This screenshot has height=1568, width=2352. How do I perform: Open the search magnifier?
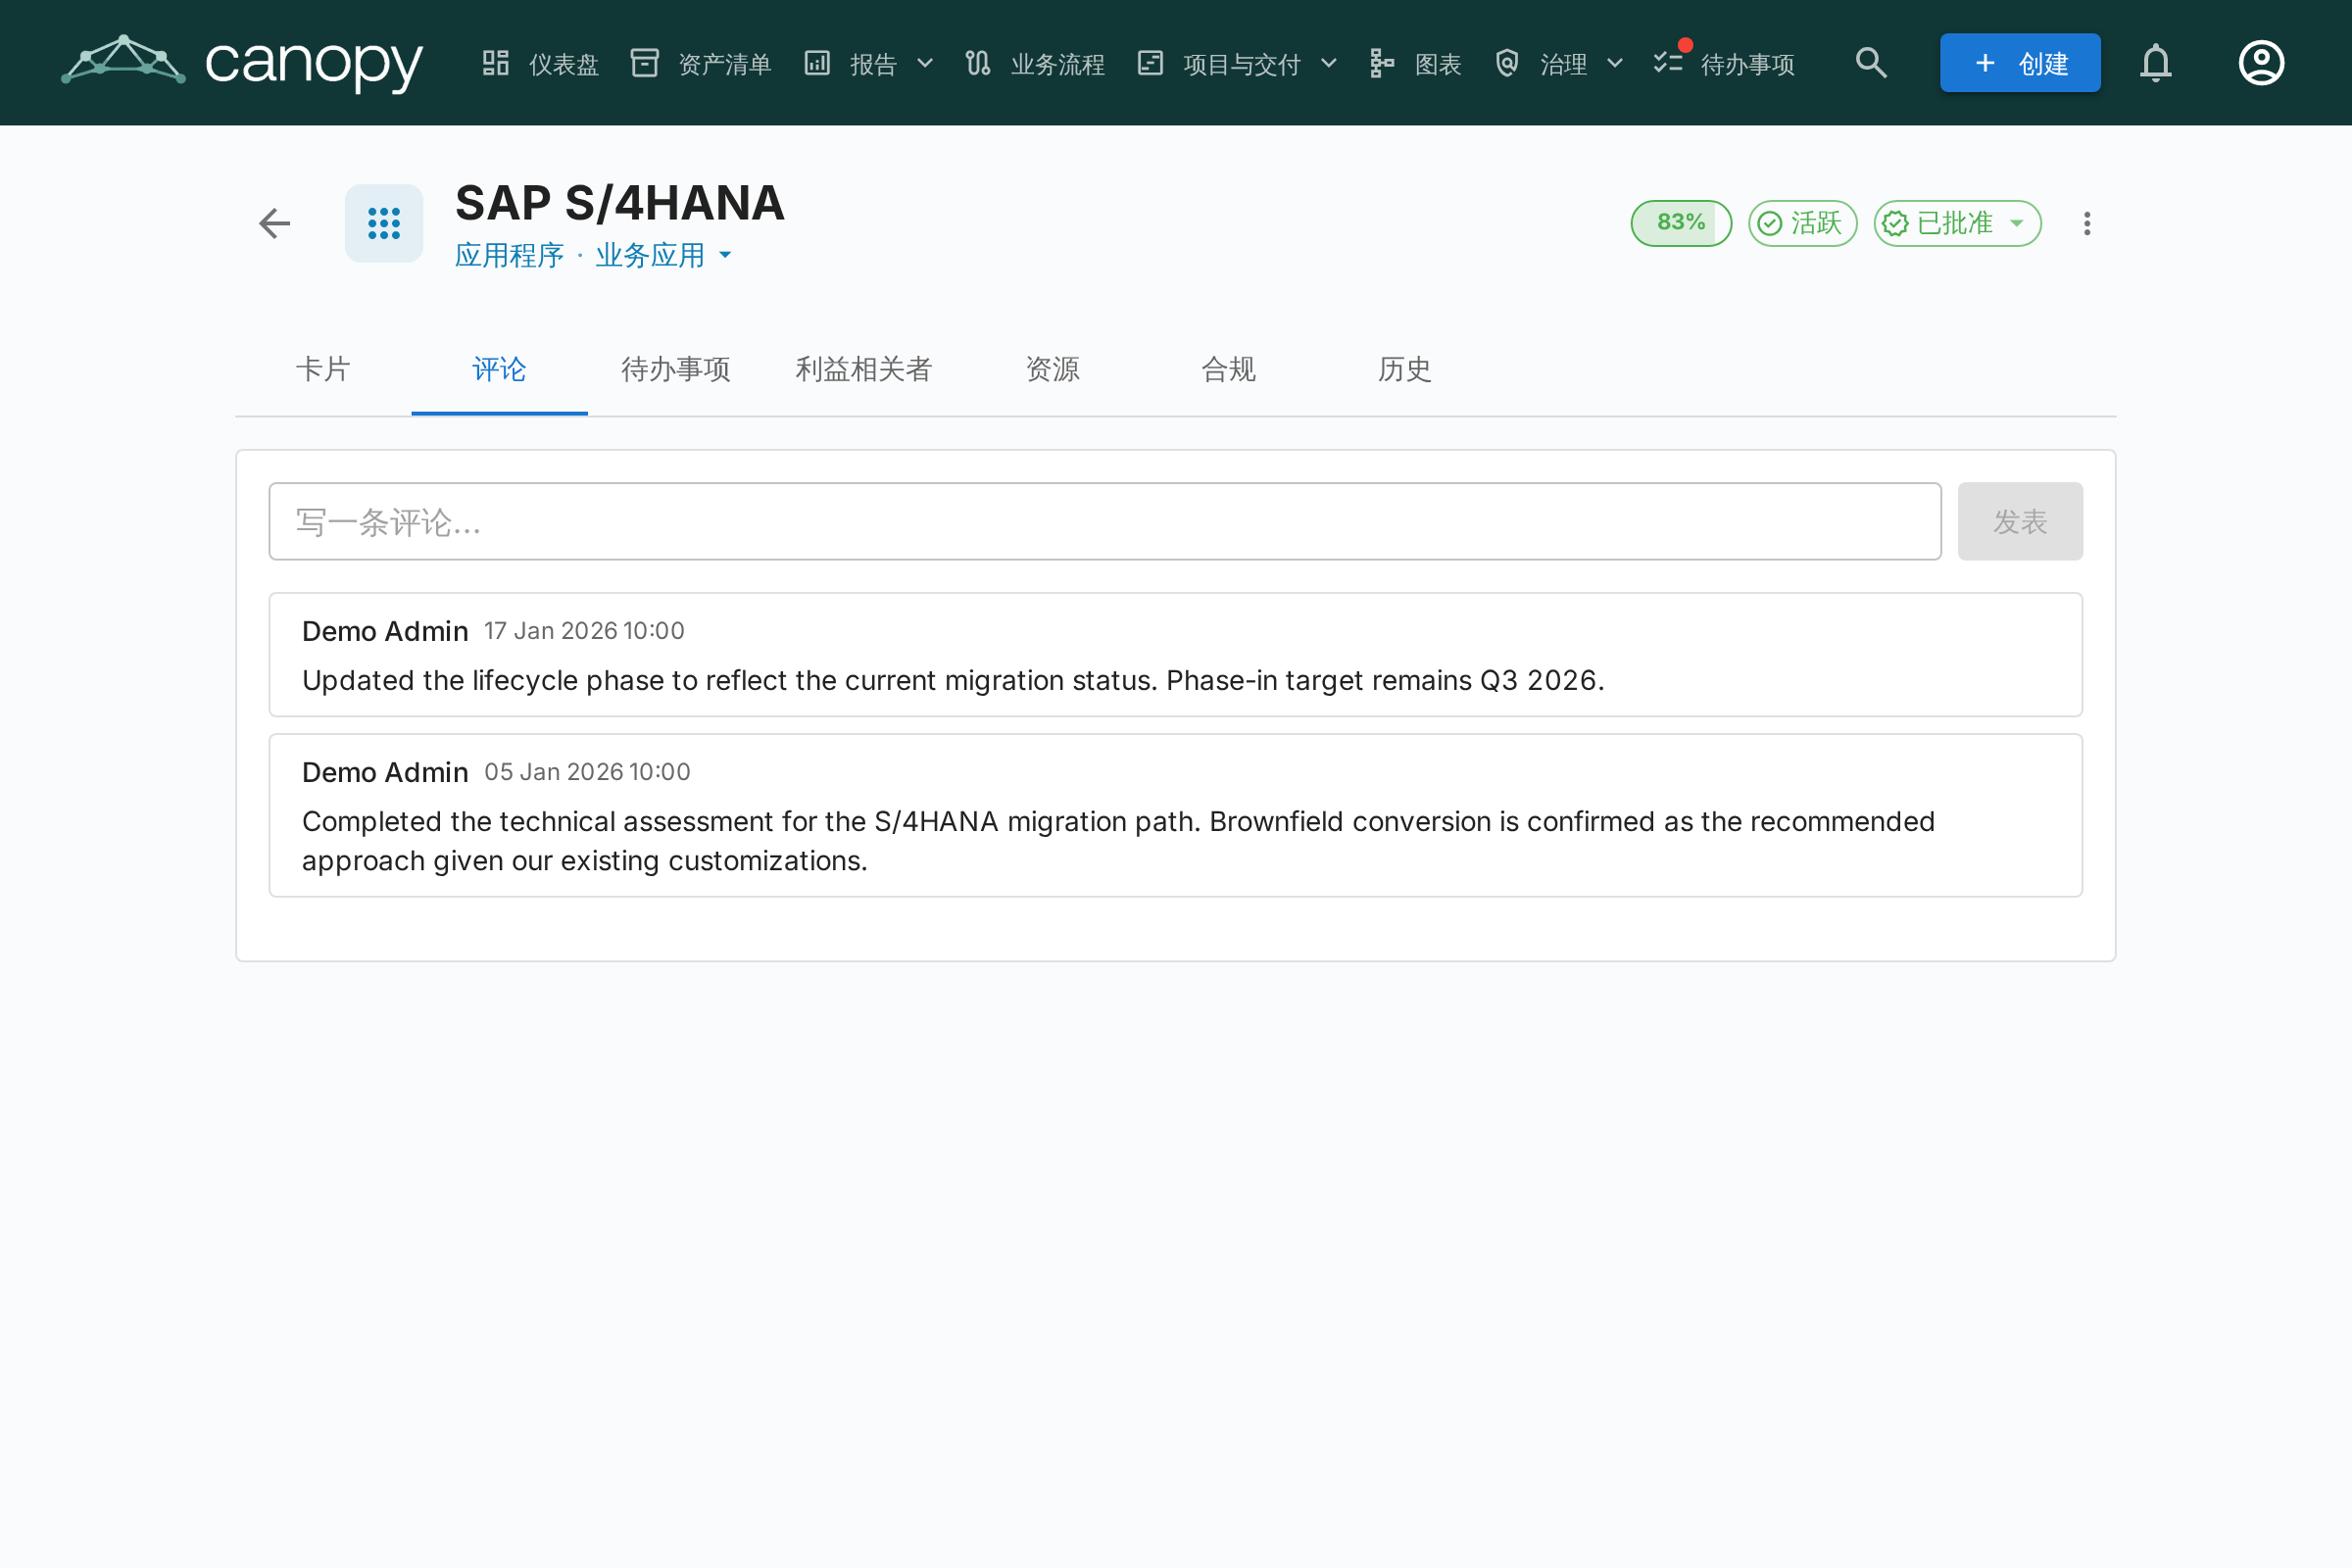coord(1871,63)
